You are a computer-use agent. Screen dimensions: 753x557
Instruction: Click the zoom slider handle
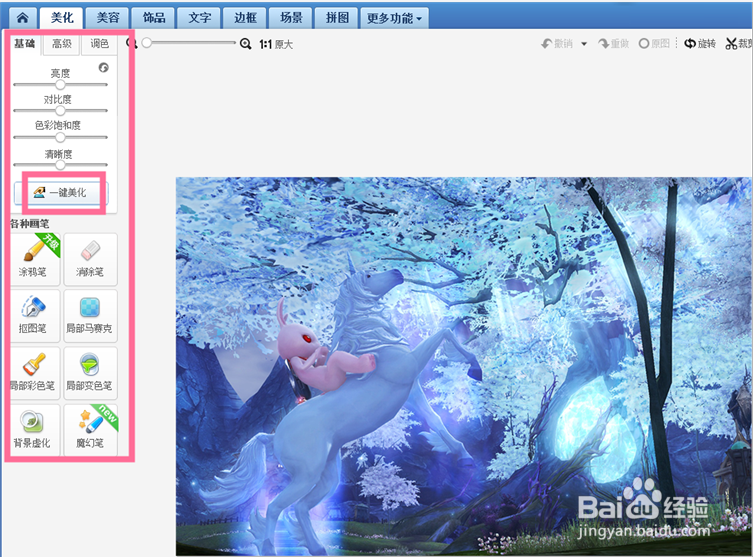(147, 43)
